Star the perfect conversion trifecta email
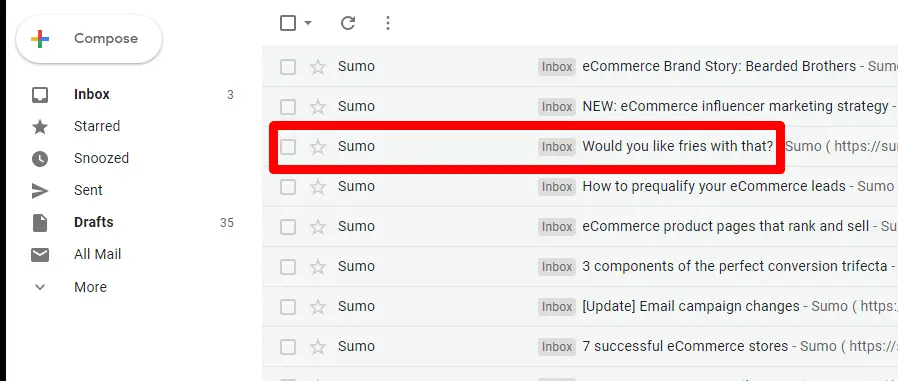The width and height of the screenshot is (898, 381). tap(318, 267)
